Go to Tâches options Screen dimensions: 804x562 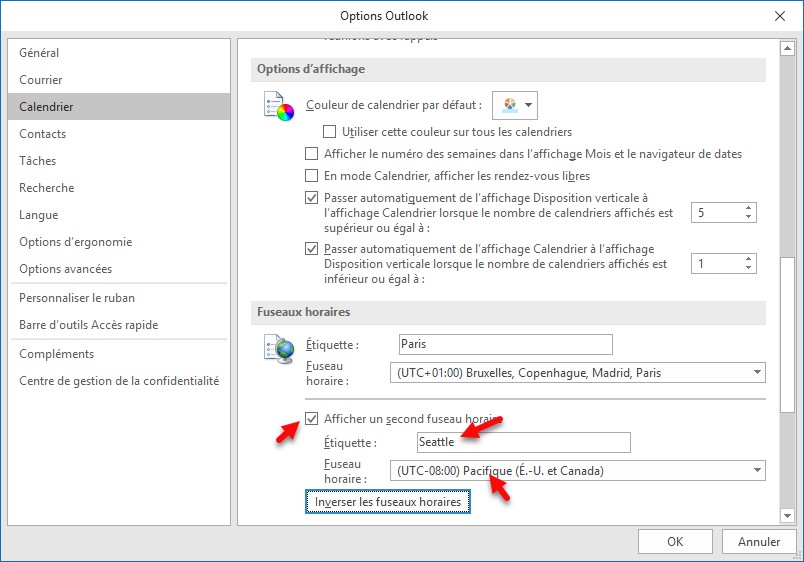click(119, 161)
